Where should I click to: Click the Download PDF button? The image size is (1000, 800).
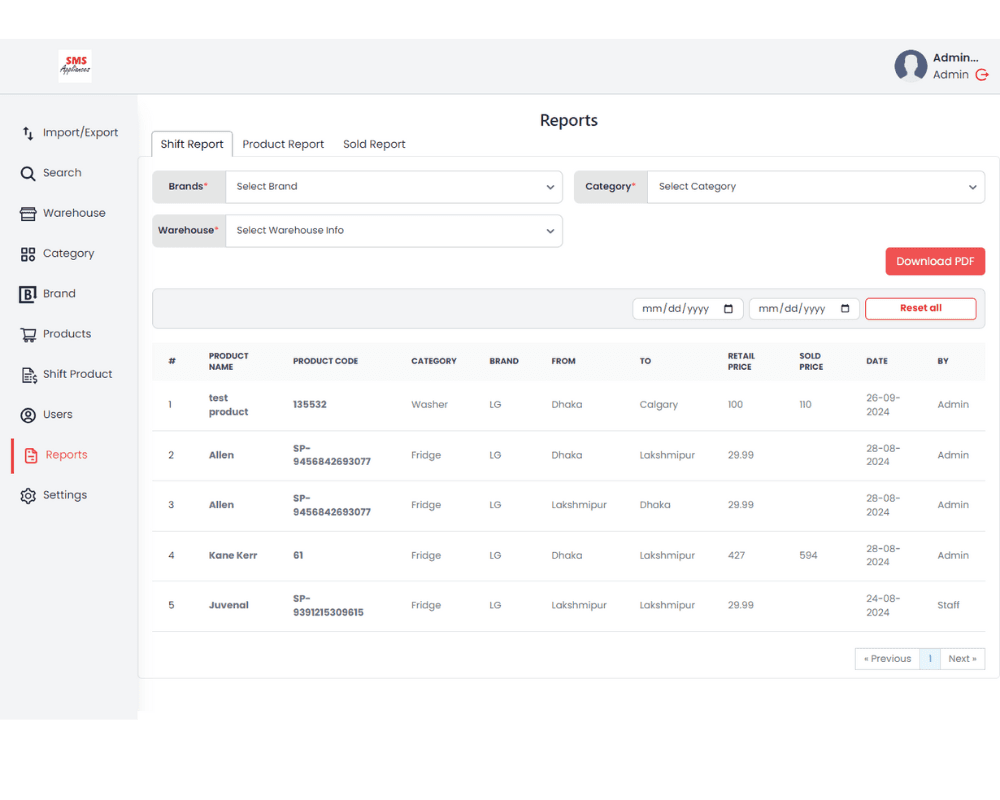point(935,262)
